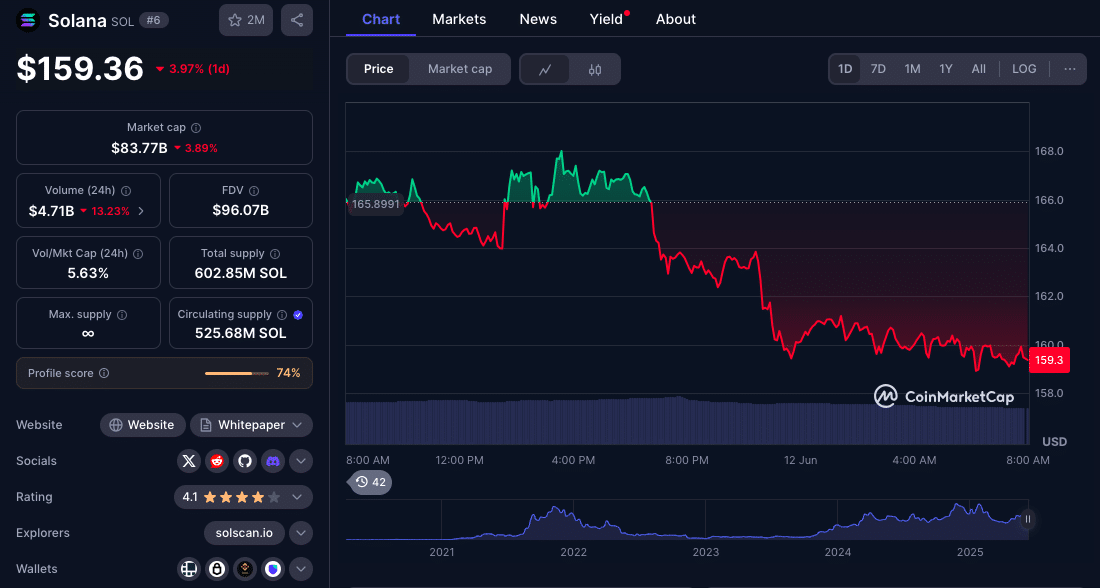
Task: Click the history events badge showing 42
Action: 370,482
